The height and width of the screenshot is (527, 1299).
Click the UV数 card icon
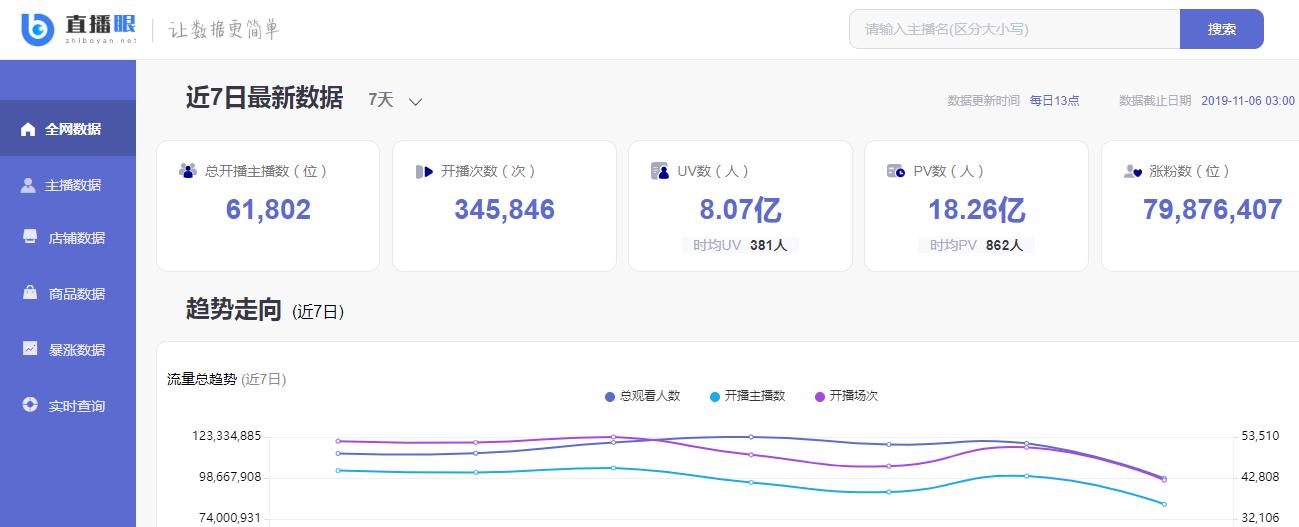(659, 171)
